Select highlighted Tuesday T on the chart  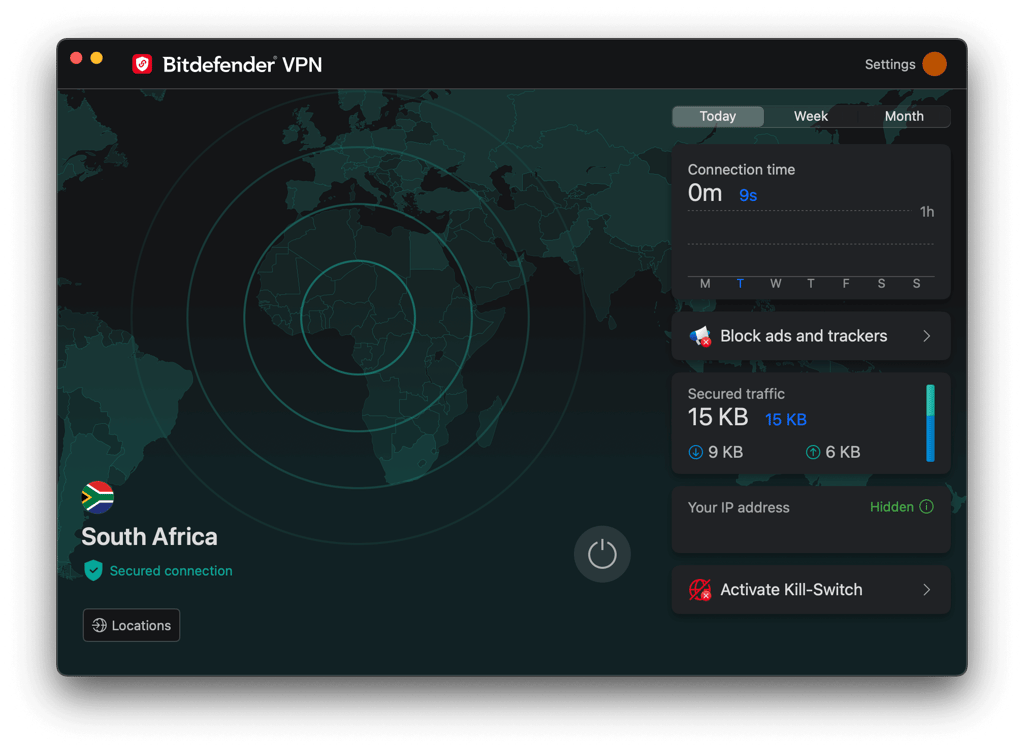click(740, 283)
